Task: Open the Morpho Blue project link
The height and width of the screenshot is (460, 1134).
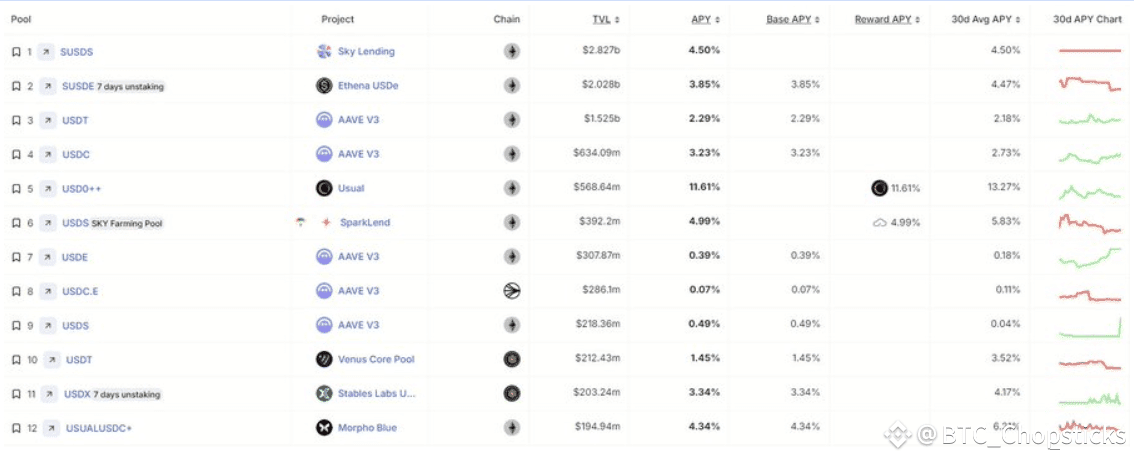Action: point(369,428)
